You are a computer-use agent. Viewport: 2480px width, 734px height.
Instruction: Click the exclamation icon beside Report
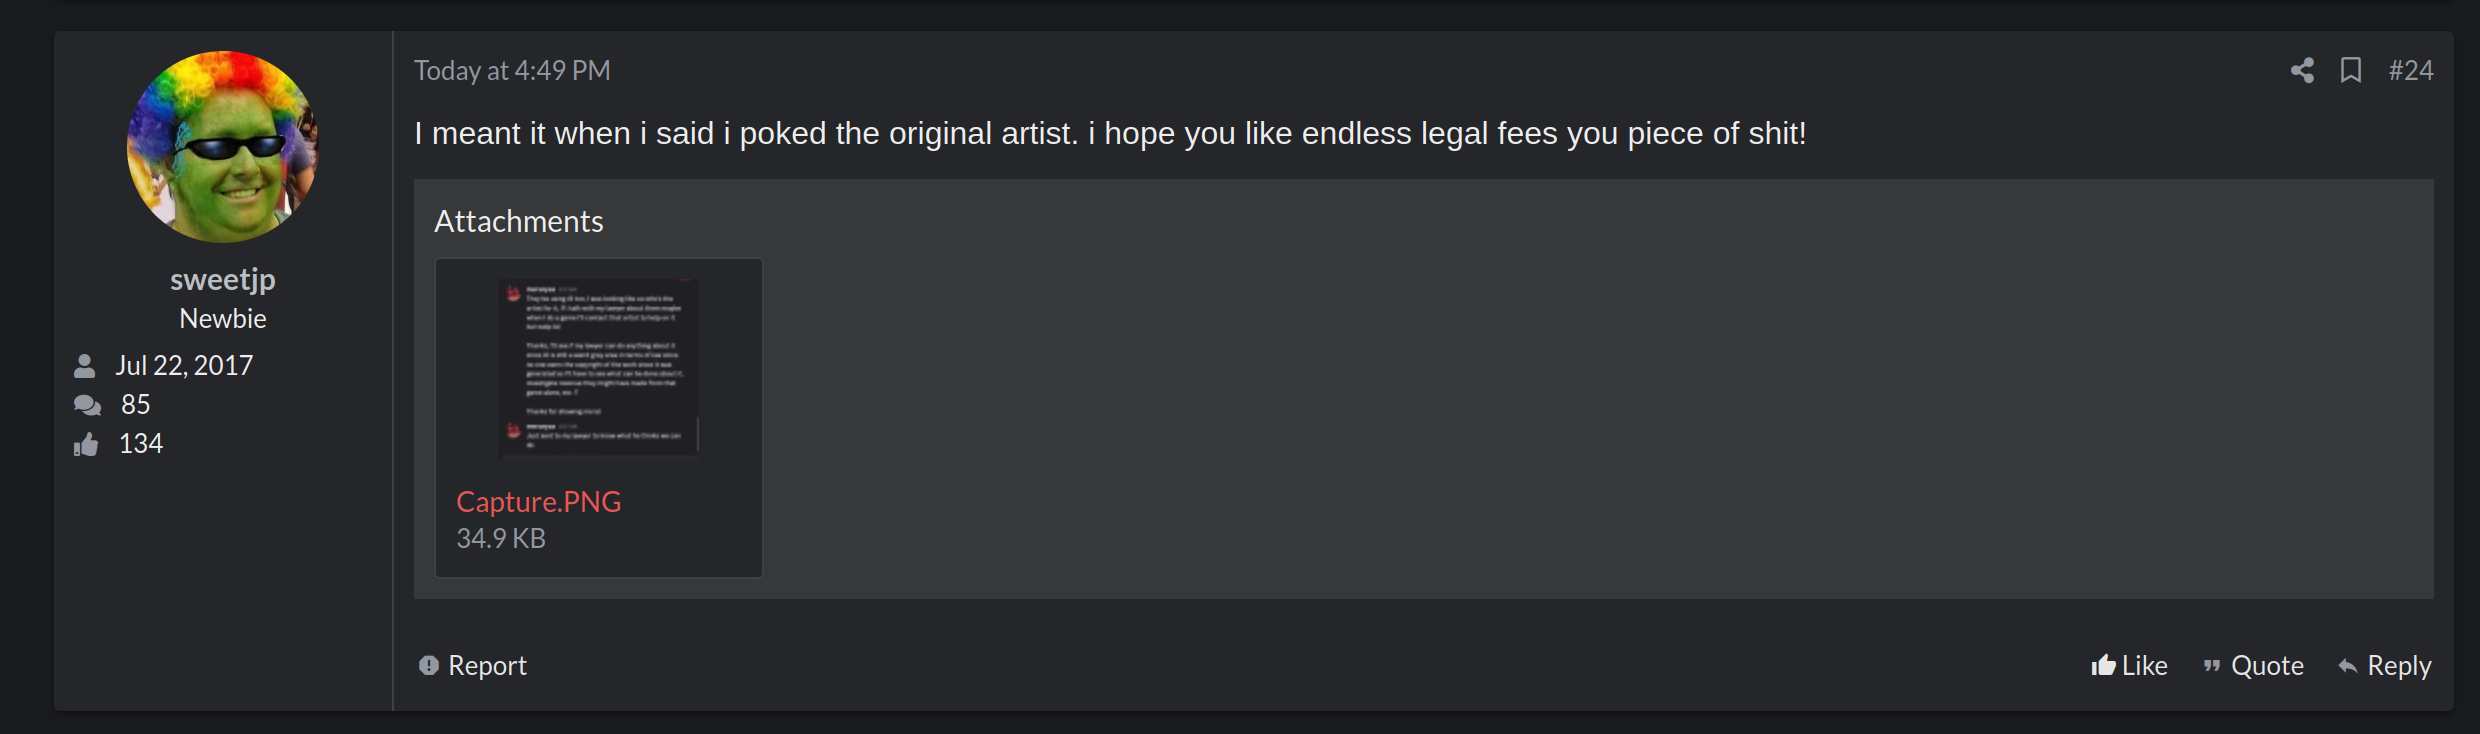click(x=429, y=665)
